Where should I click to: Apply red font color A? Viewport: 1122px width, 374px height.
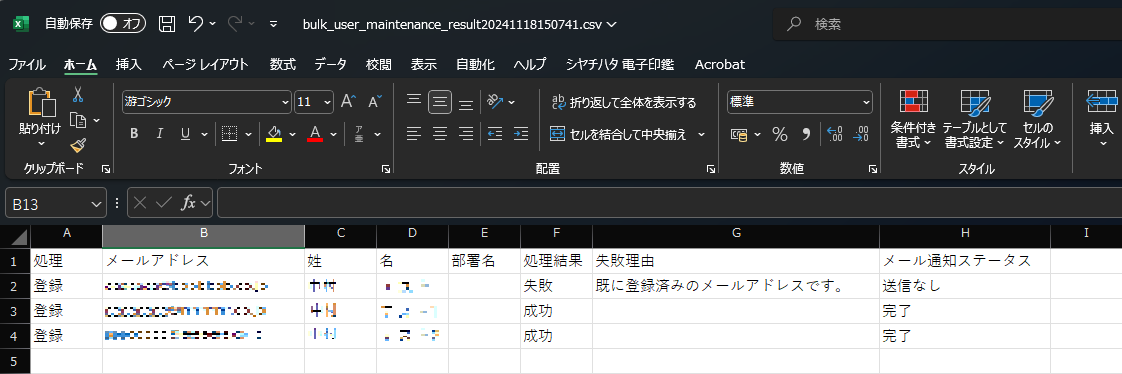point(315,133)
